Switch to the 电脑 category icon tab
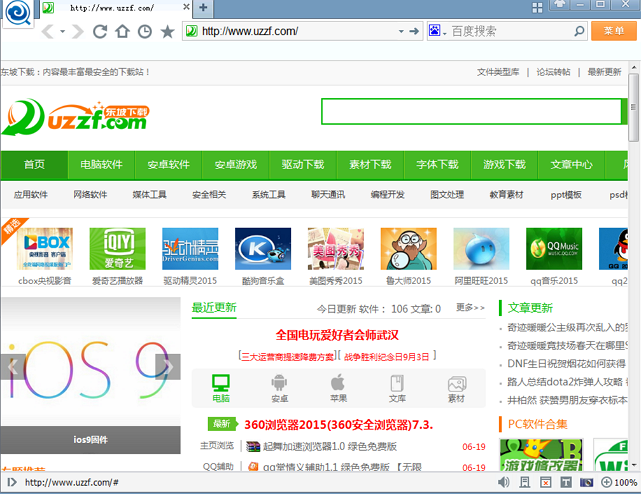Image resolution: width=641 pixels, height=494 pixels. pyautogui.click(x=221, y=388)
